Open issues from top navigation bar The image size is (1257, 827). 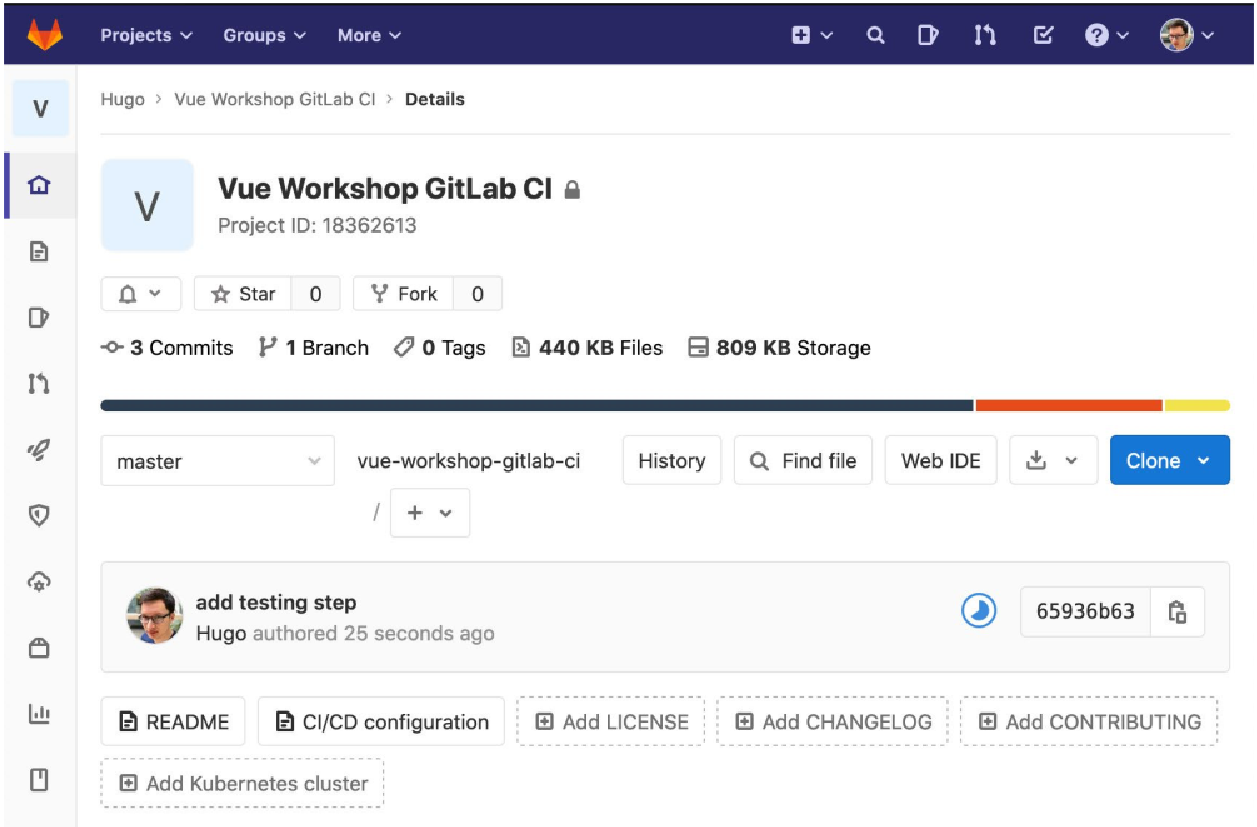coord(929,35)
